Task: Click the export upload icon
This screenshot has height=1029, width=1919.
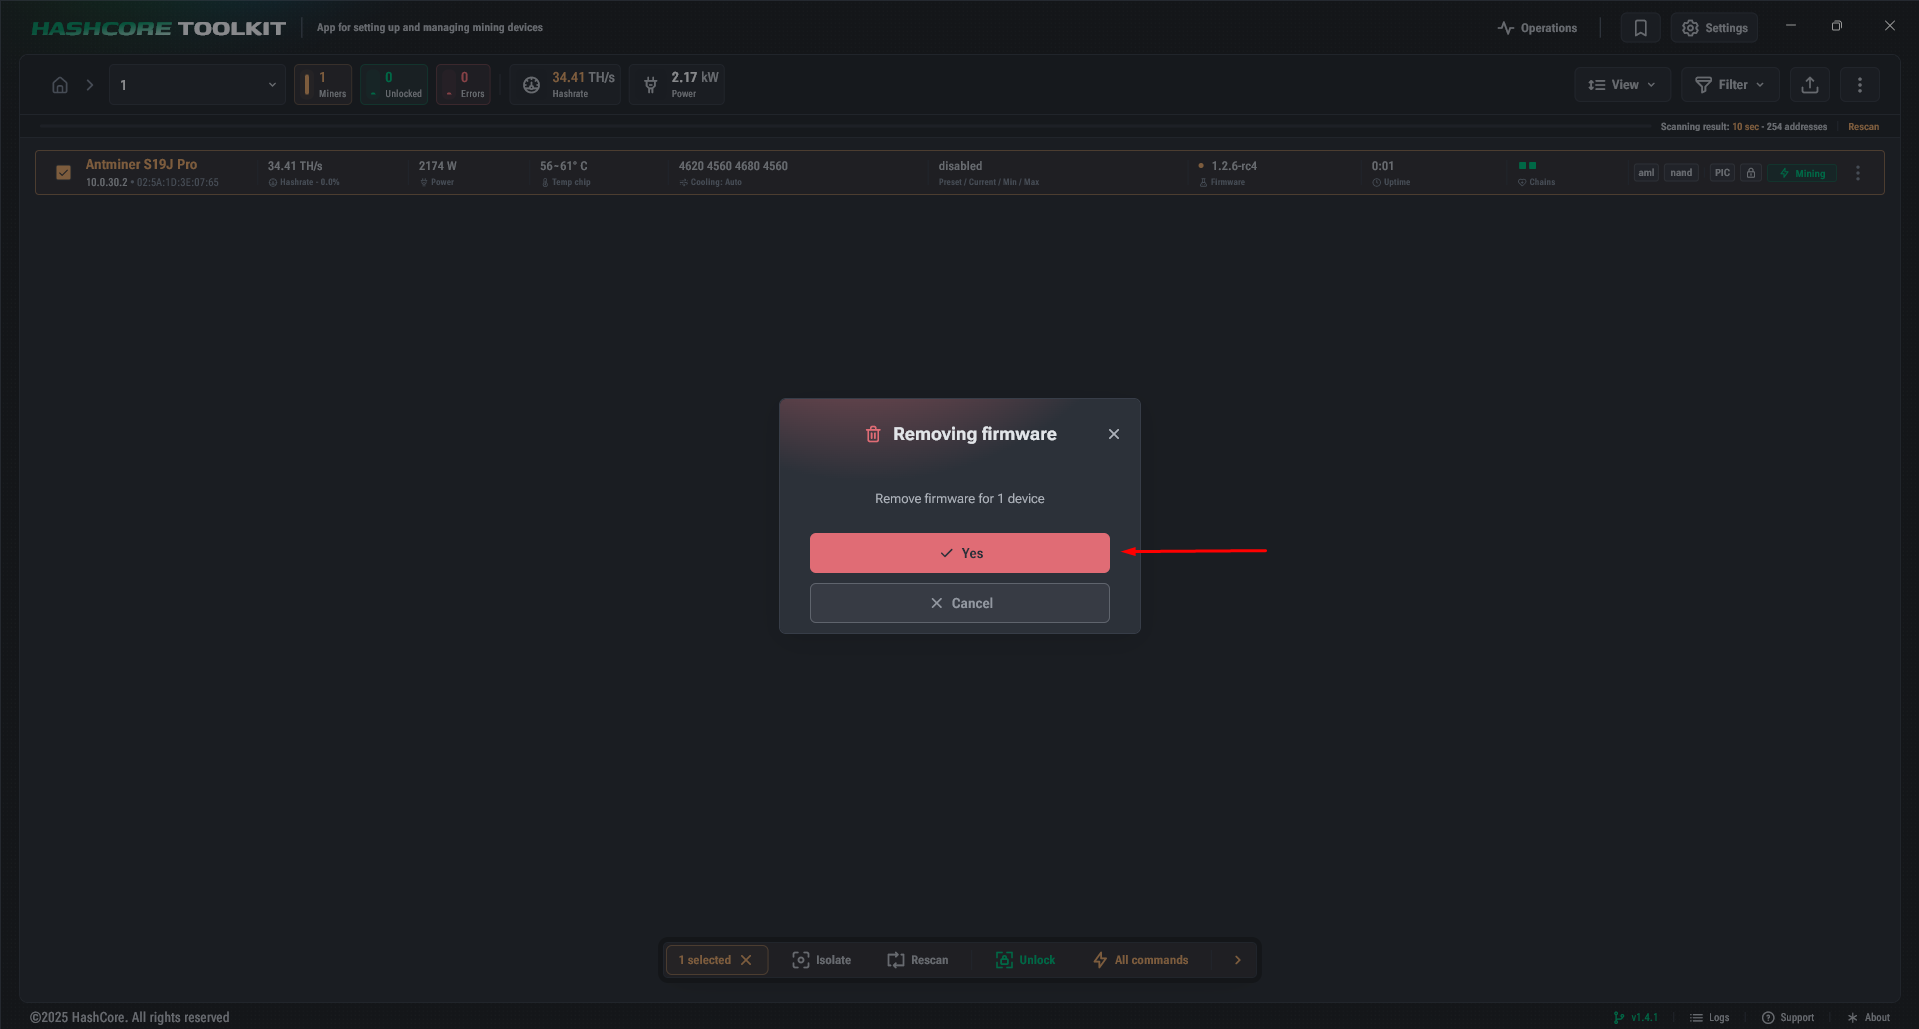Action: click(x=1809, y=85)
